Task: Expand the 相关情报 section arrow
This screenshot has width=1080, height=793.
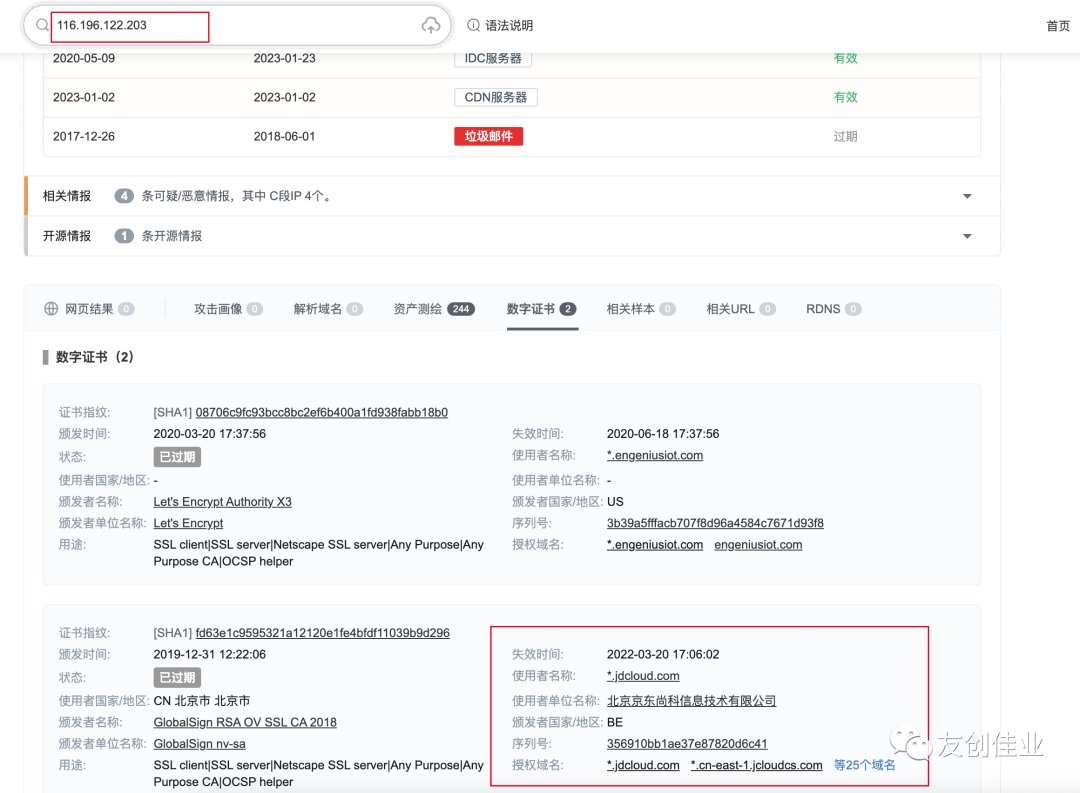Action: 967,196
